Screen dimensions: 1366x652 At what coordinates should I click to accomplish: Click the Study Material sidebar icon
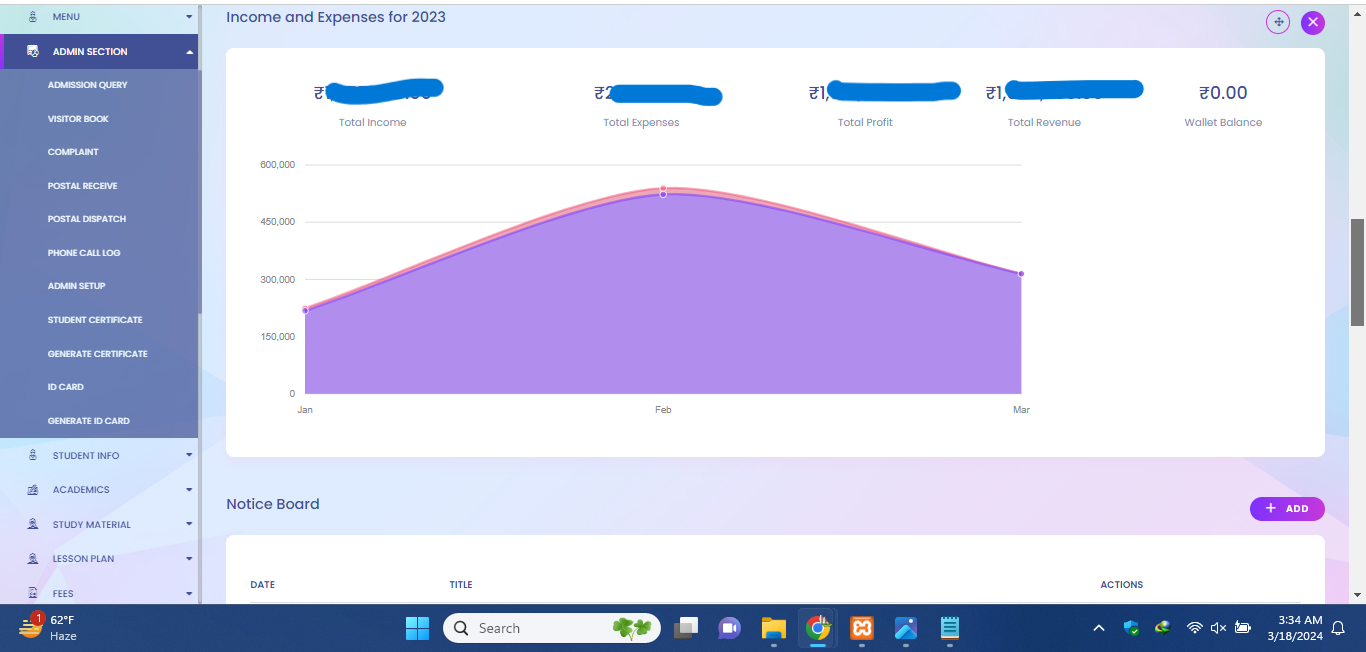(33, 524)
